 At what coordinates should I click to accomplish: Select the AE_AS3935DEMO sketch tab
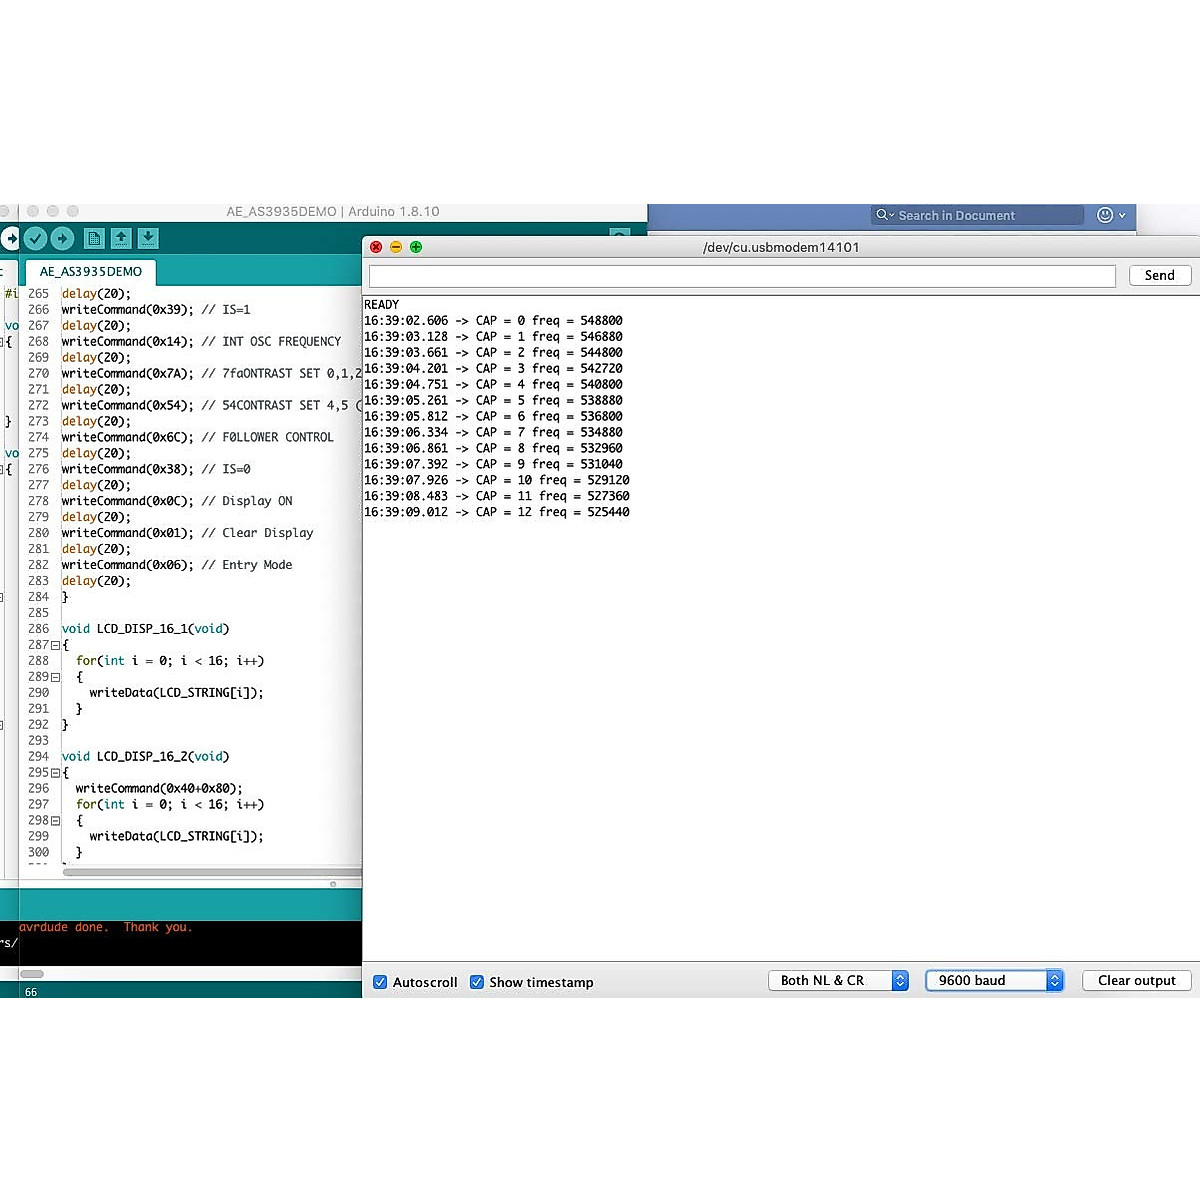pyautogui.click(x=91, y=271)
